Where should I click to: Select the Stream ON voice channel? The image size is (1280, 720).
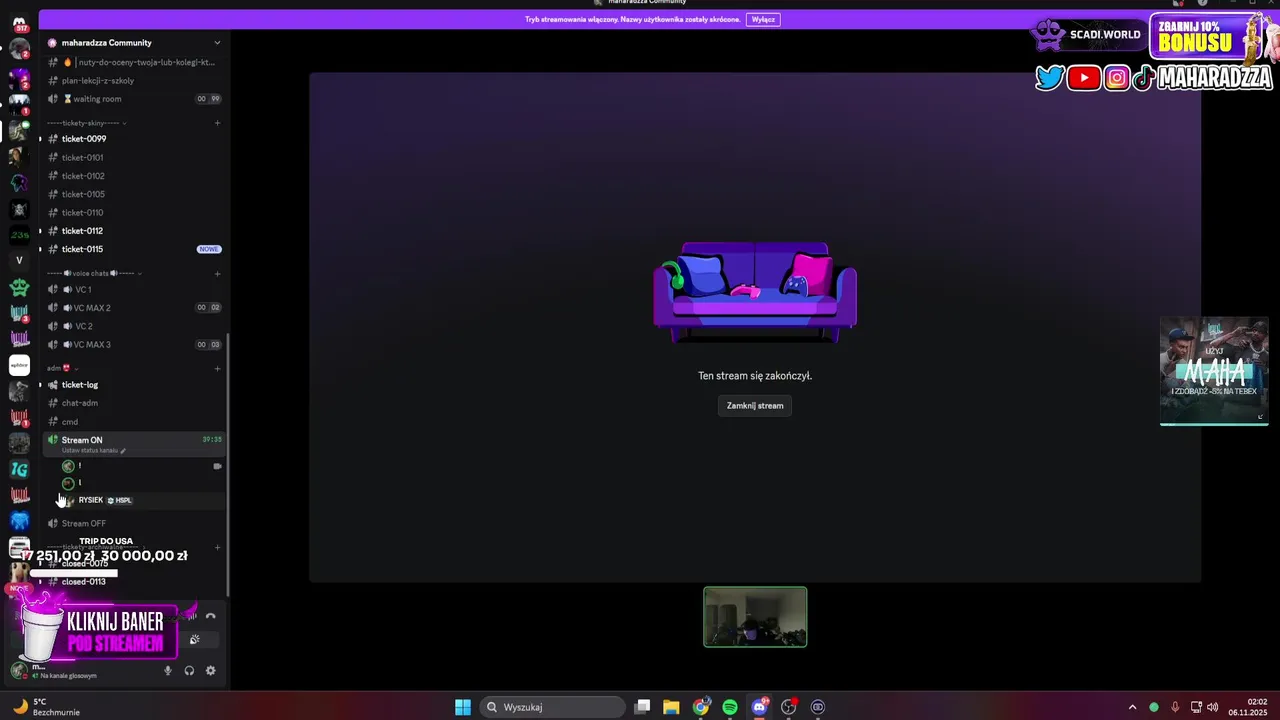pos(134,443)
